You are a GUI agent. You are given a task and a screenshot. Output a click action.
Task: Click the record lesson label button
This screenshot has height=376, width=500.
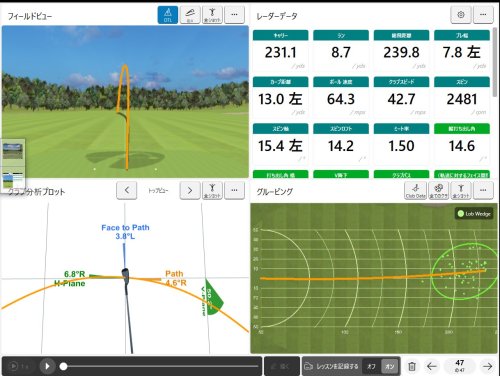pos(332,366)
